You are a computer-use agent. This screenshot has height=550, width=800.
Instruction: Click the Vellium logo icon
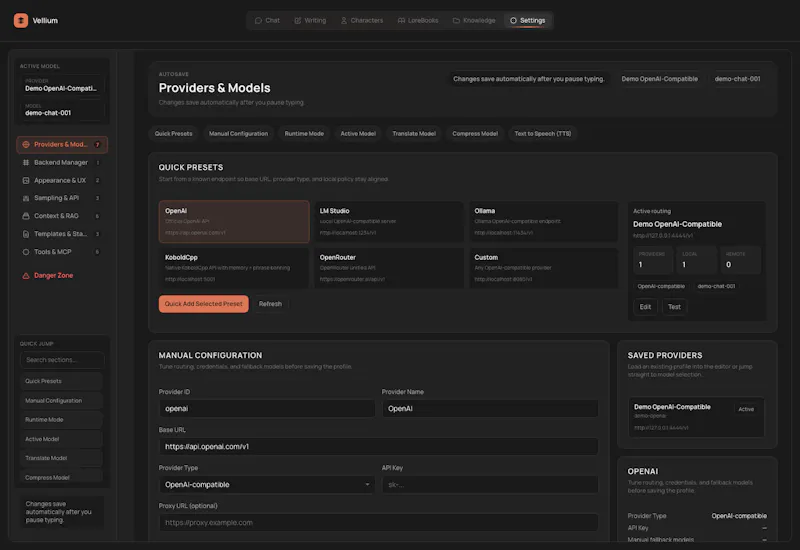pos(21,20)
